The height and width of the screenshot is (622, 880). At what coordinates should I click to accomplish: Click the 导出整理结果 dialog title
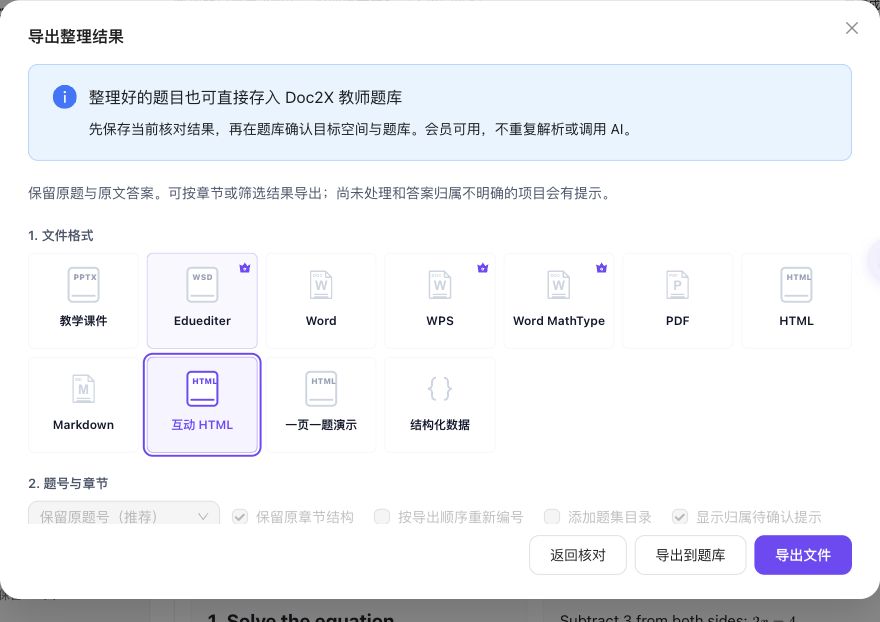(x=76, y=37)
